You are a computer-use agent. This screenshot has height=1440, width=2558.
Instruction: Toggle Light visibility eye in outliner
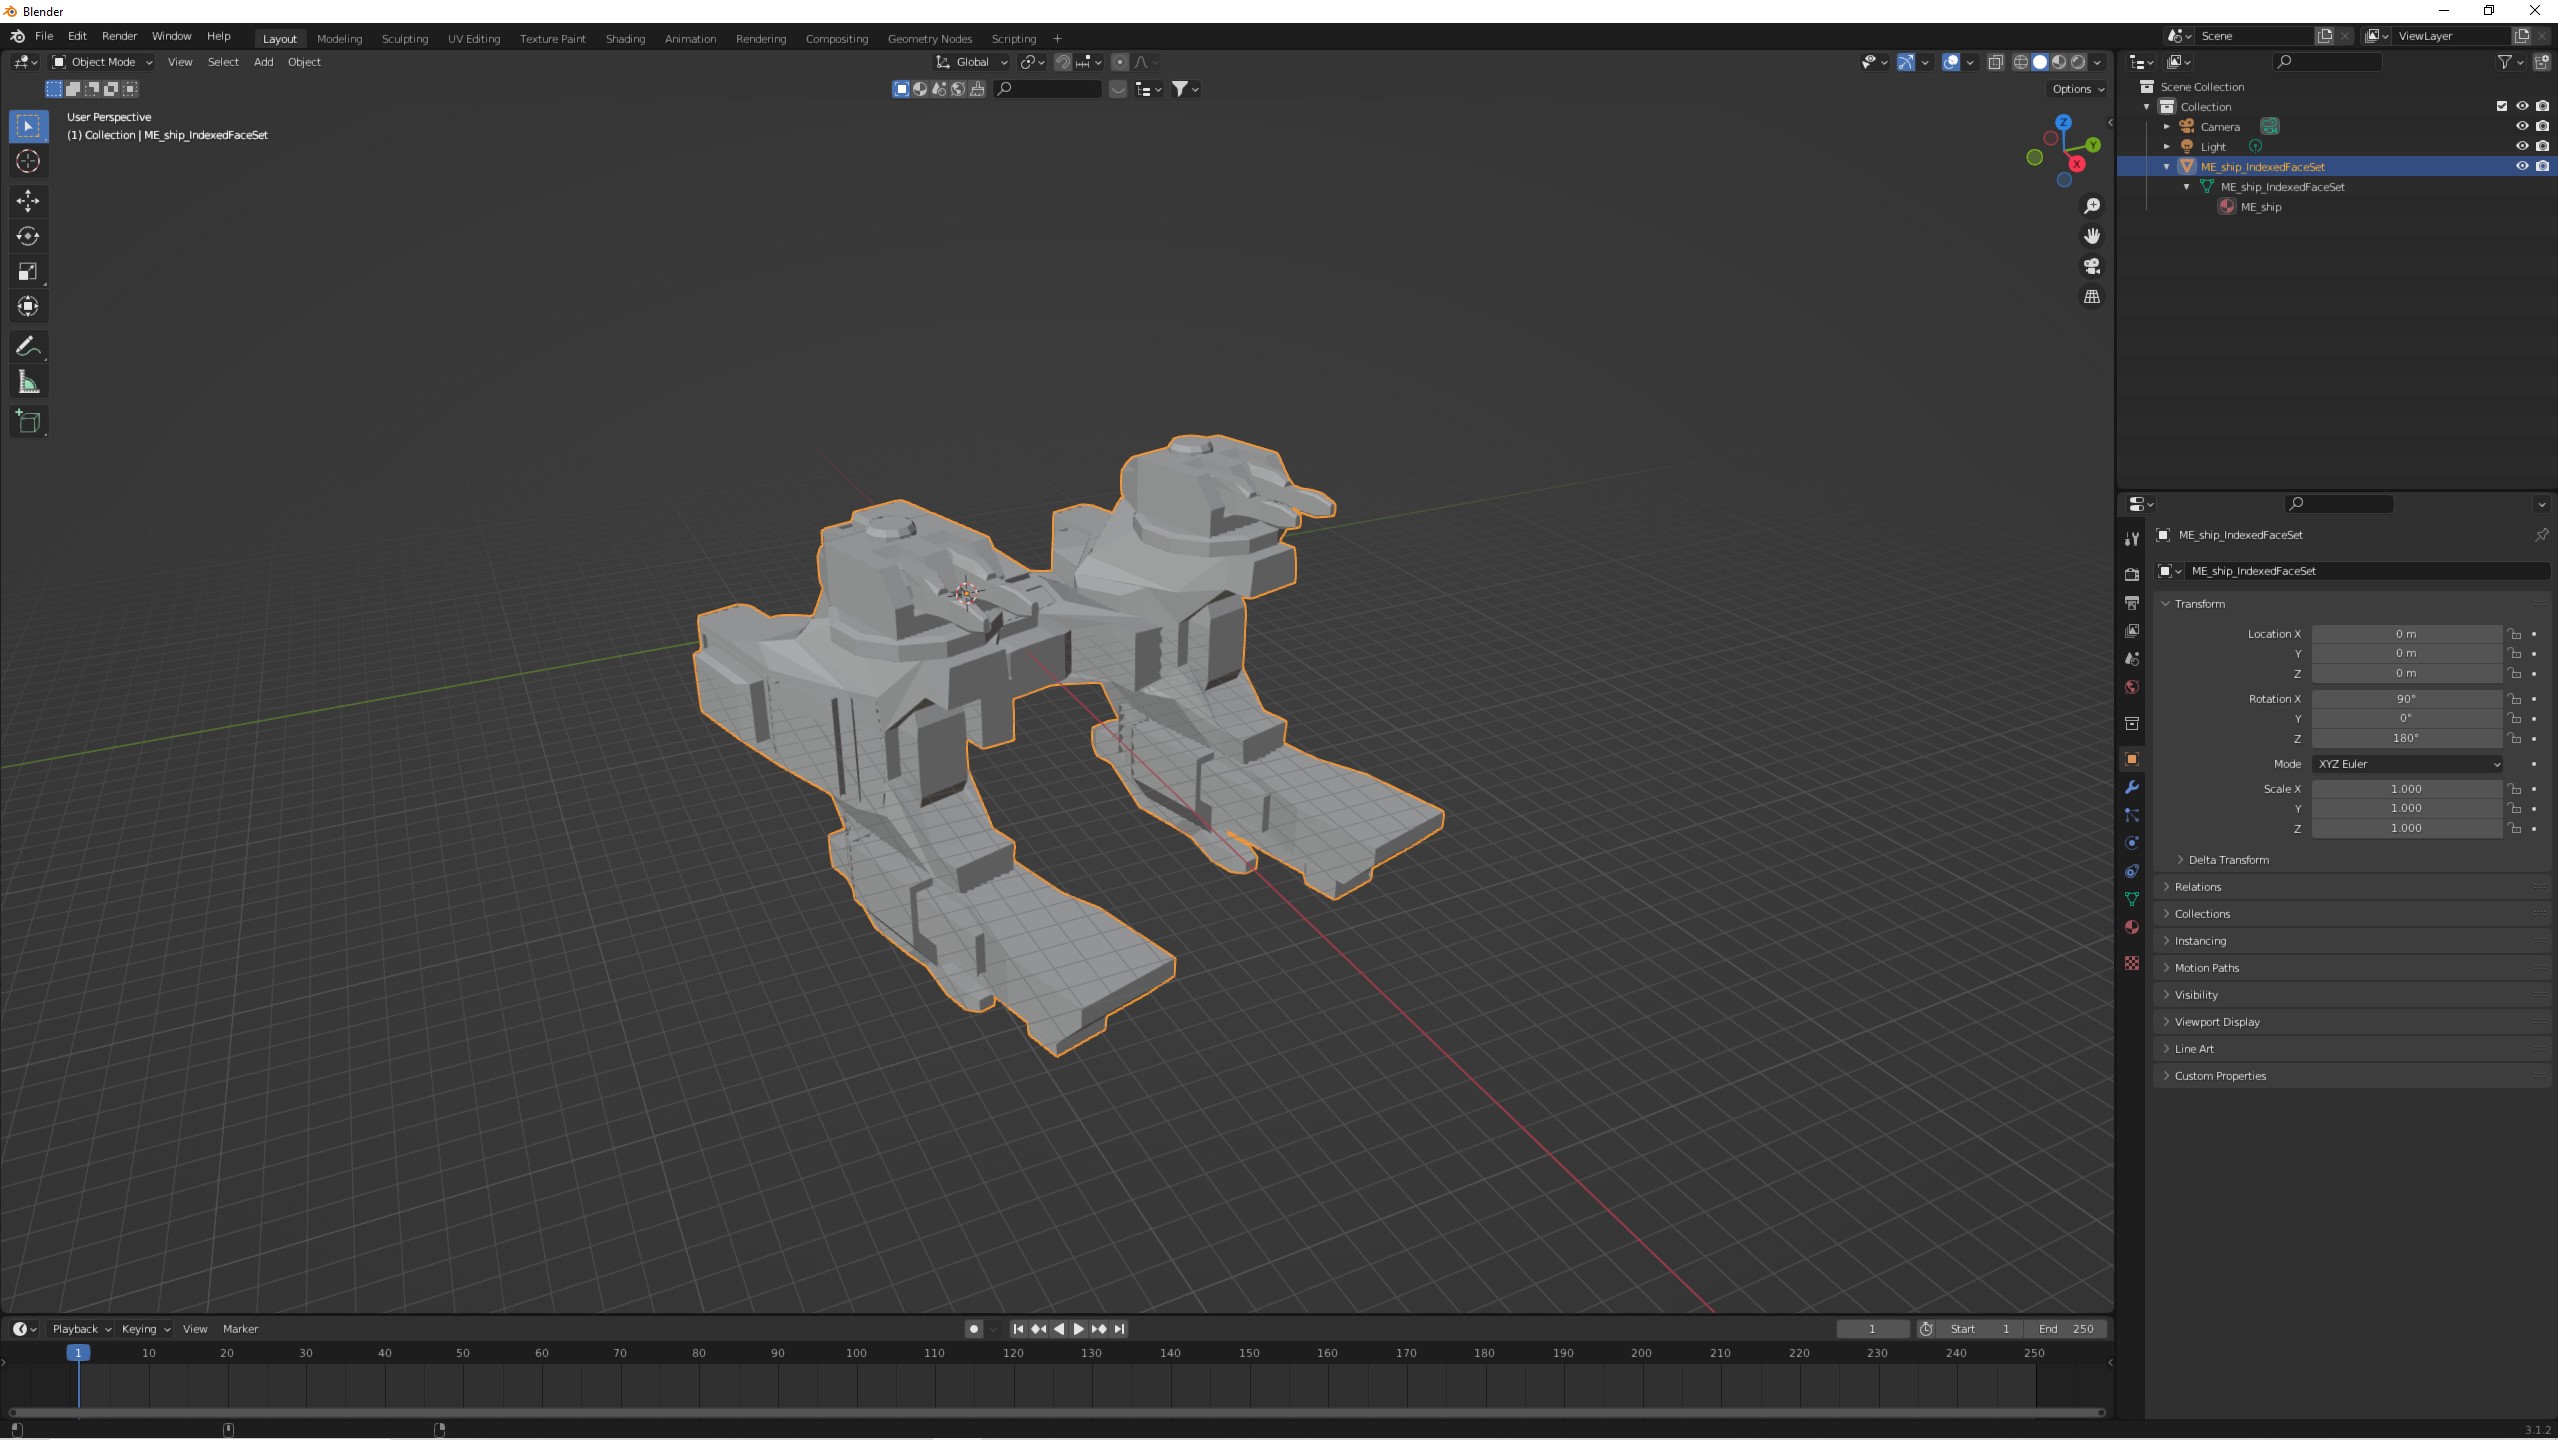coord(2521,147)
